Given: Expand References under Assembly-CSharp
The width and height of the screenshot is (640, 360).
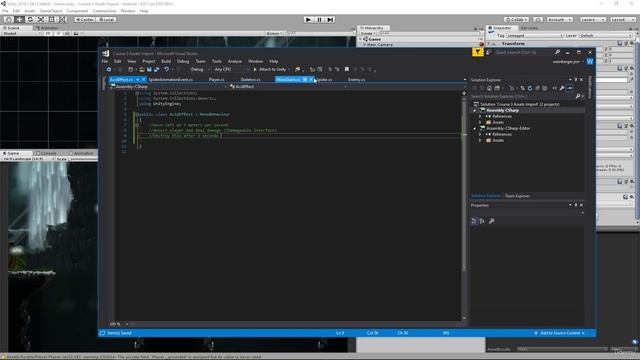Looking at the screenshot, I should (480, 116).
